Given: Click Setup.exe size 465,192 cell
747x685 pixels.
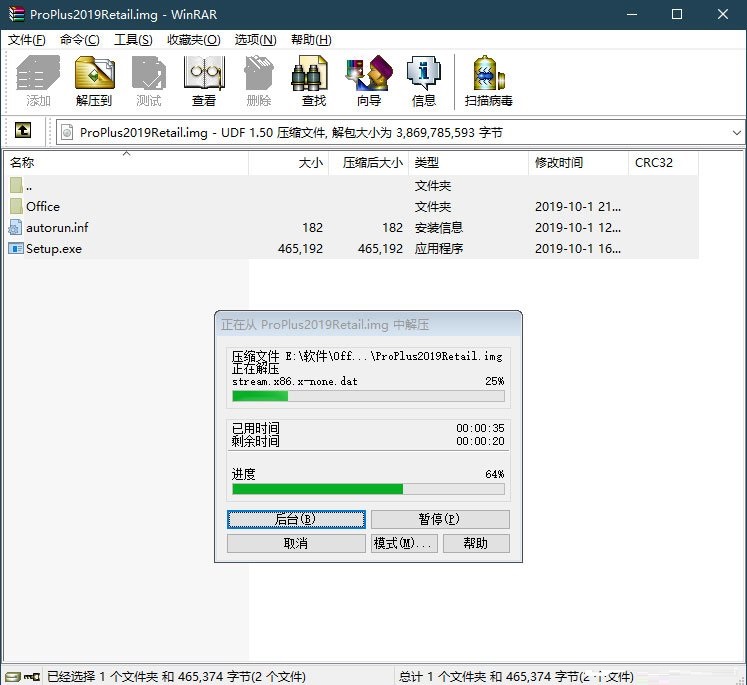Looking at the screenshot, I should (x=300, y=249).
